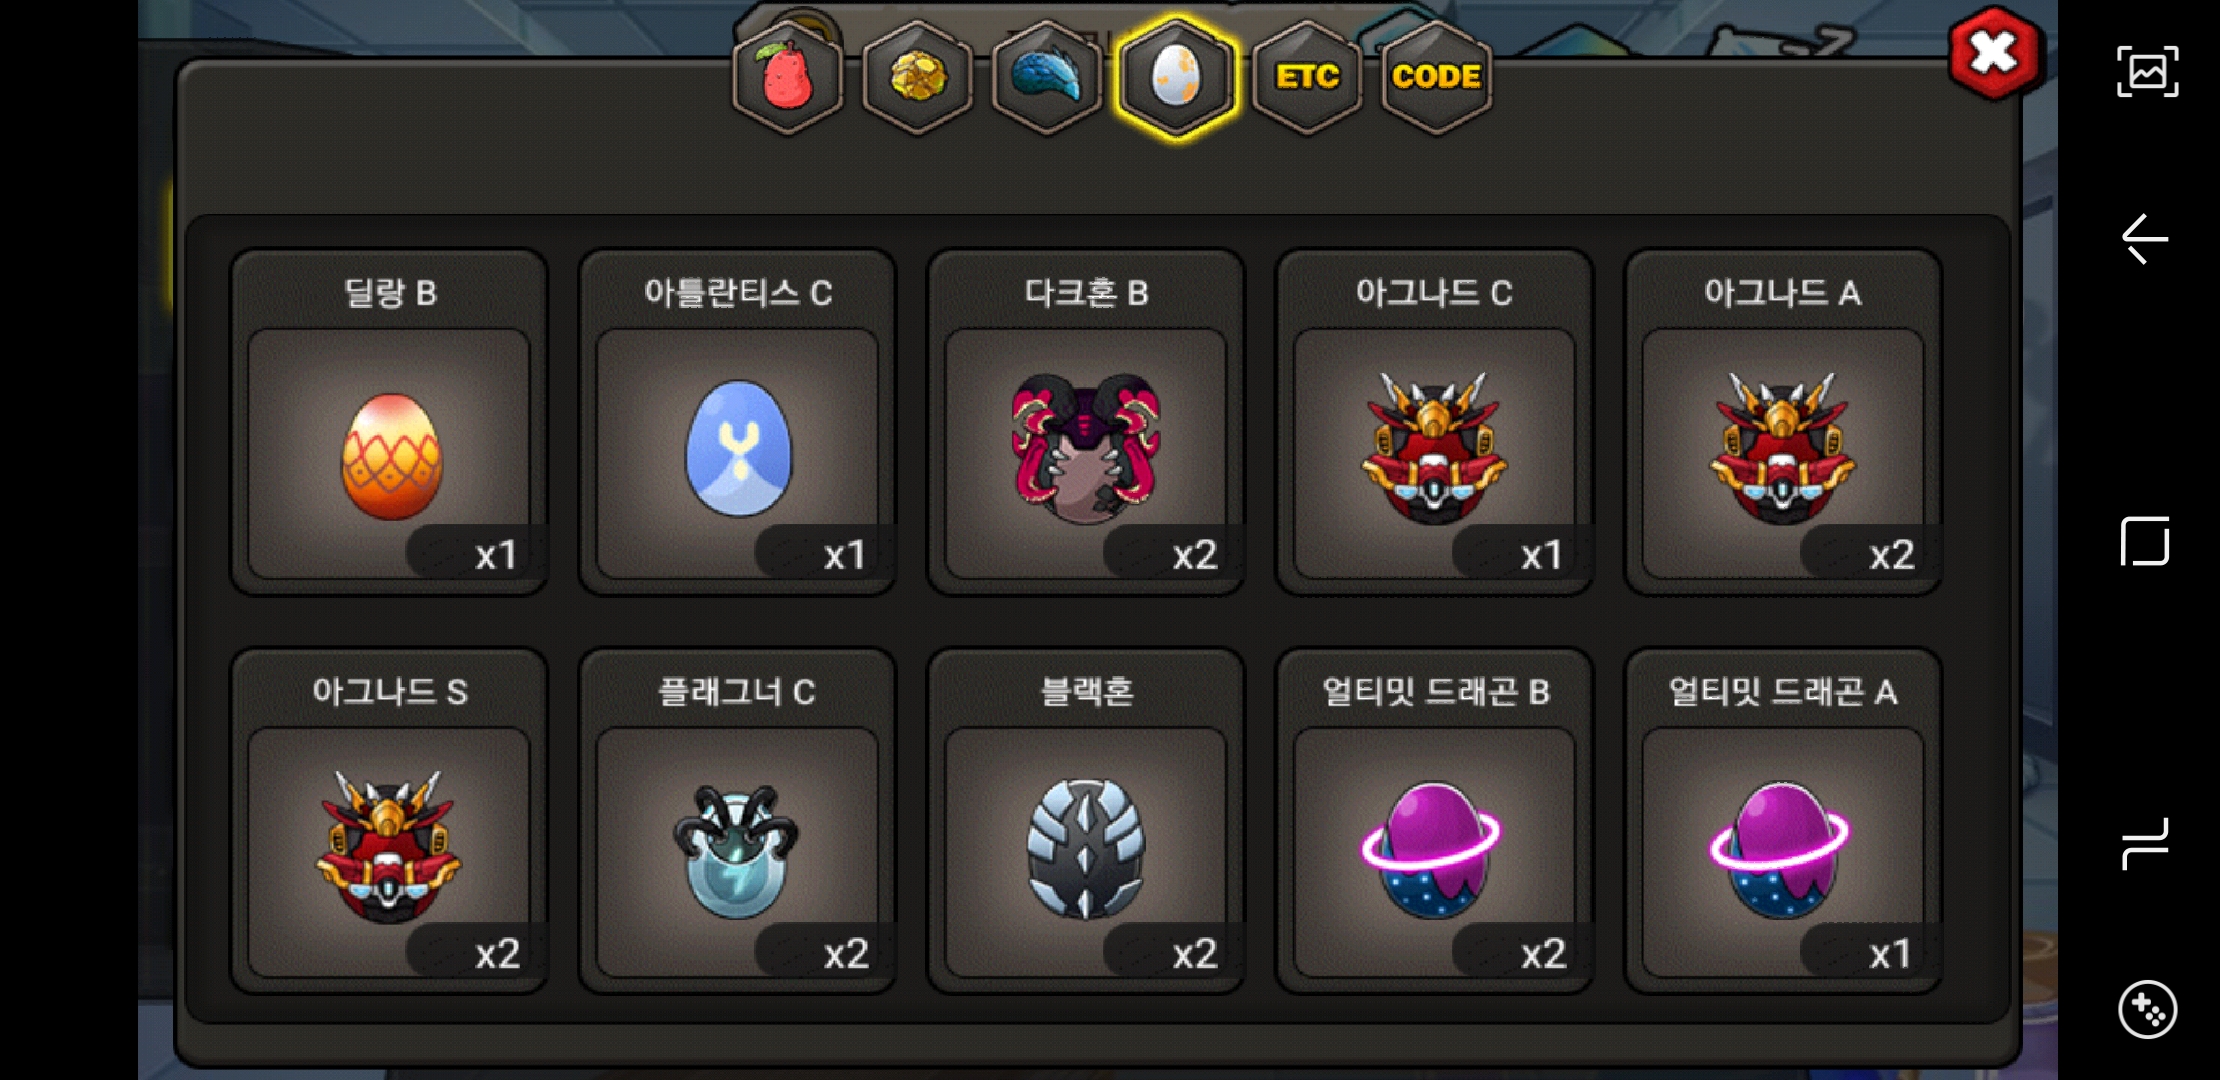Viewport: 2220px width, 1080px height.
Task: Pick the 얼티밋 드래곤 B purple egg
Action: point(1435,822)
